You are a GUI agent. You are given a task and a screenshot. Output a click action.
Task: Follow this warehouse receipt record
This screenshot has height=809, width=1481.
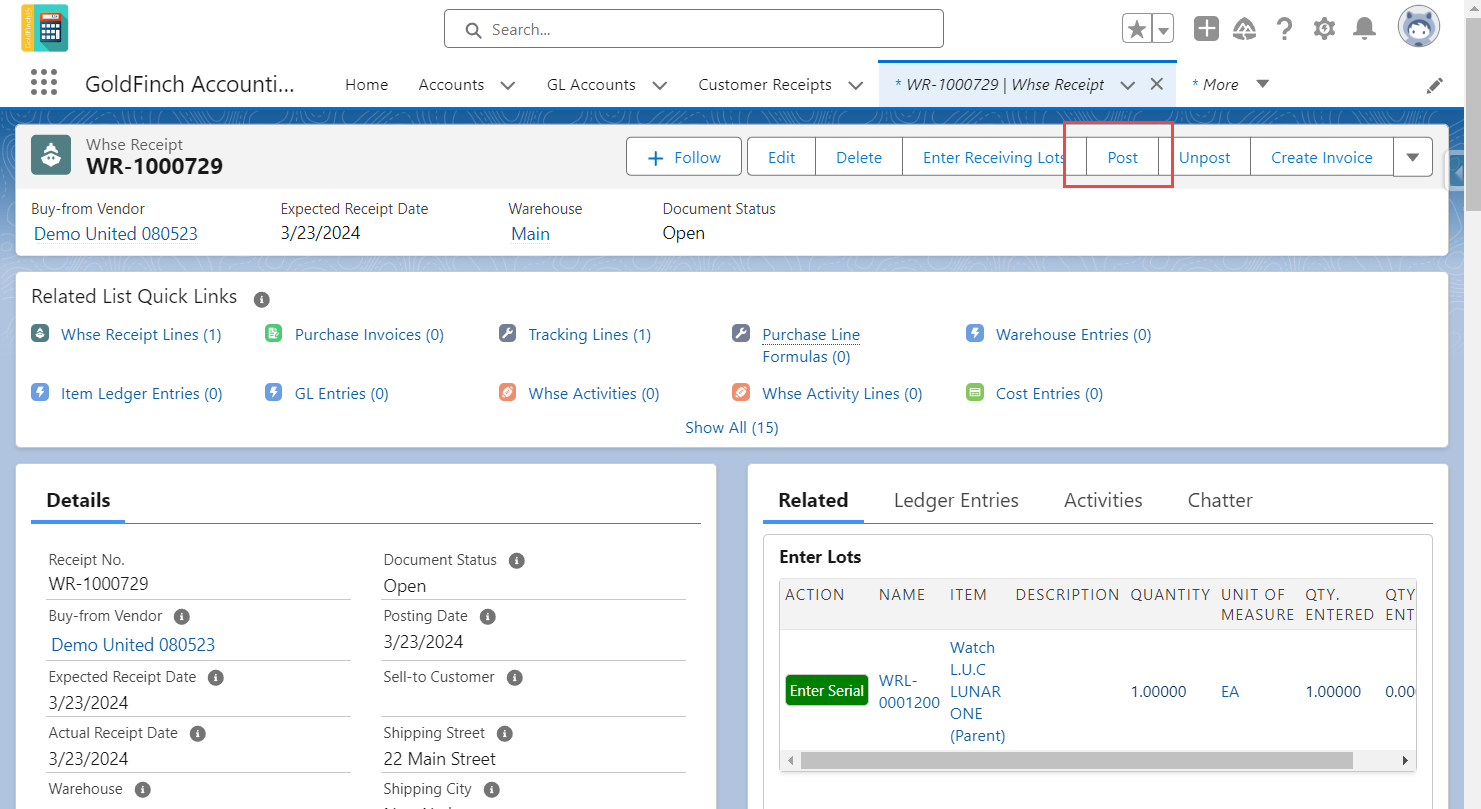pyautogui.click(x=684, y=157)
